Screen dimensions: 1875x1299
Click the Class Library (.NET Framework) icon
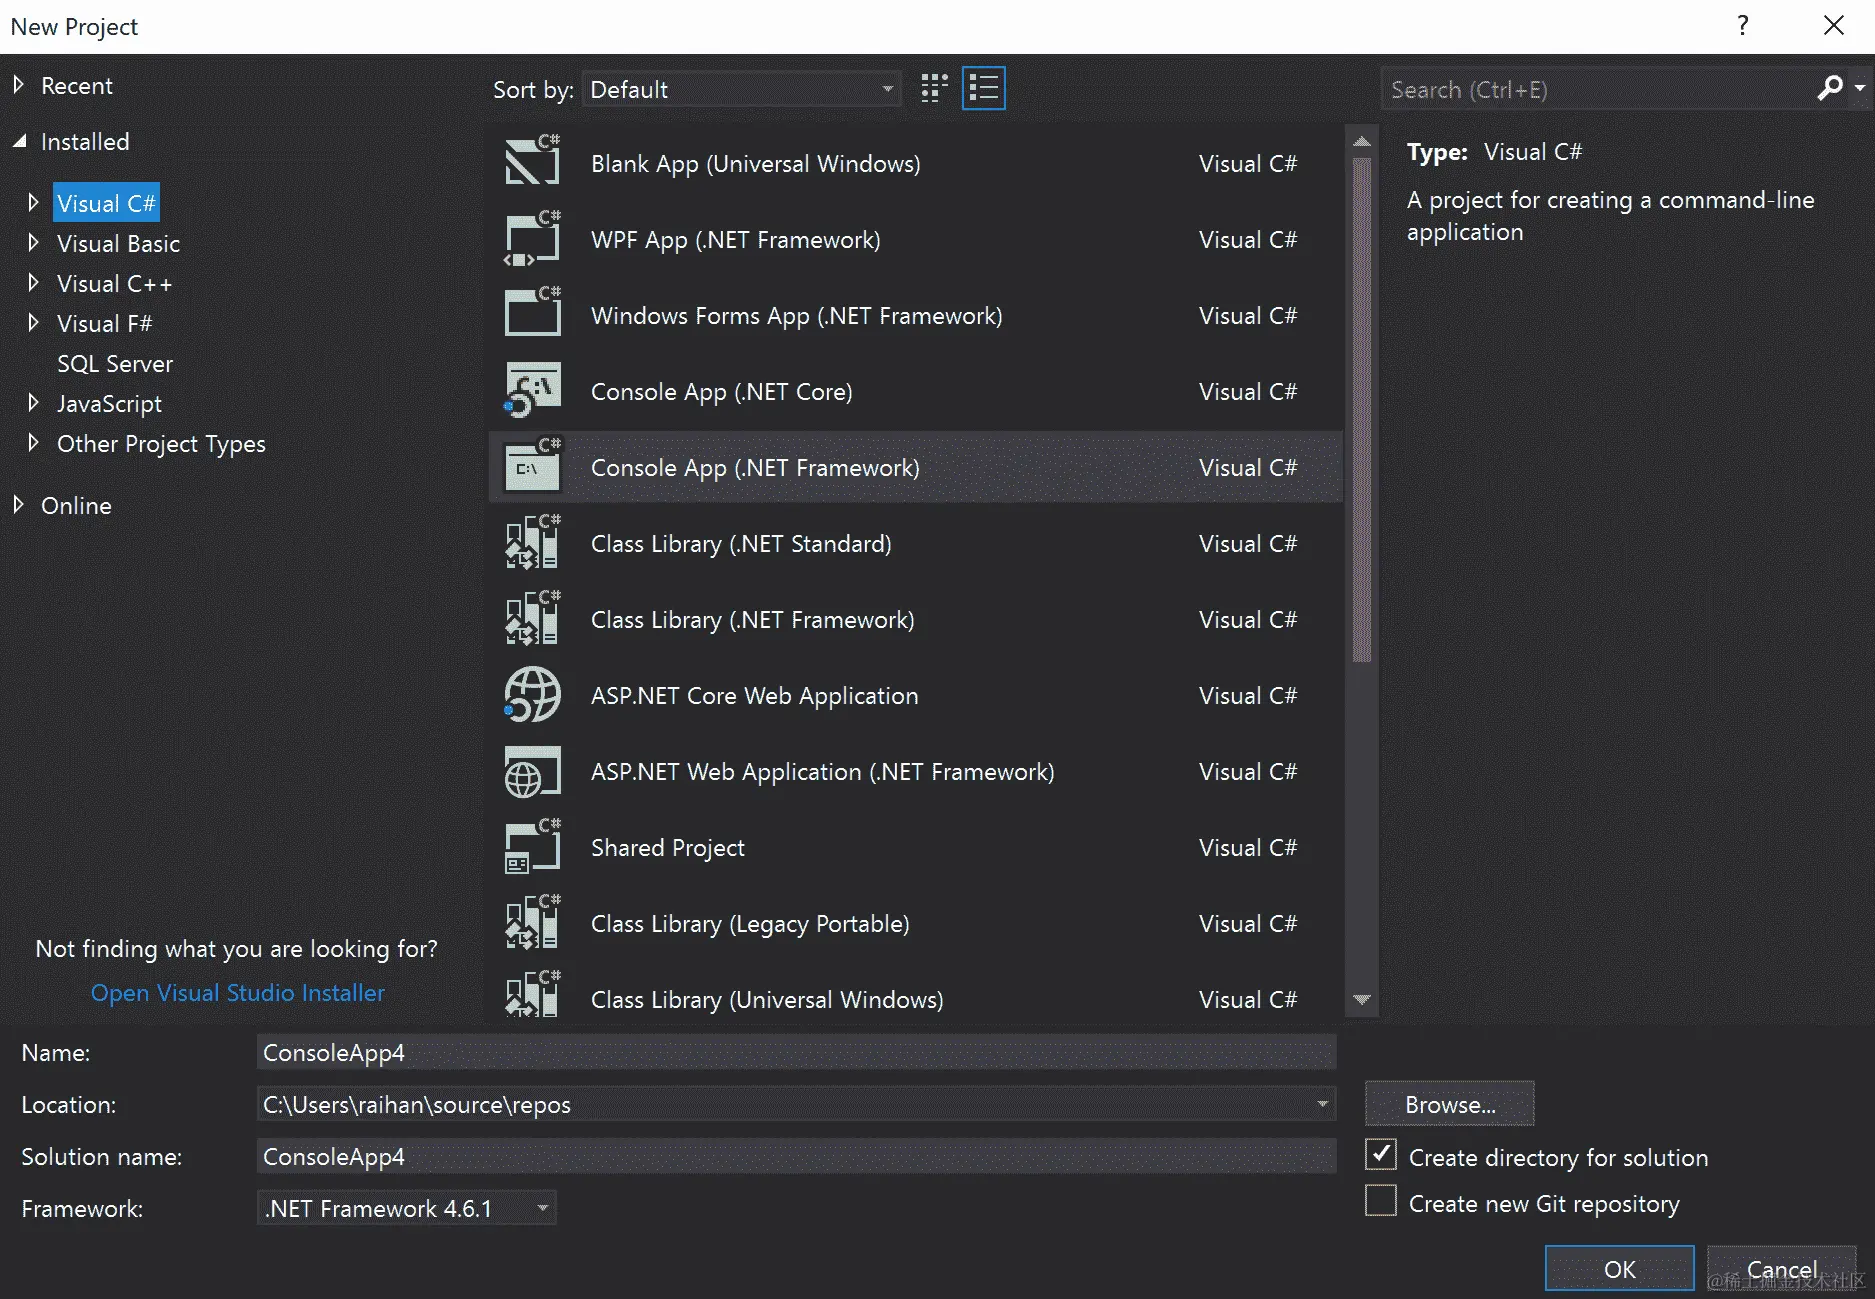[532, 618]
